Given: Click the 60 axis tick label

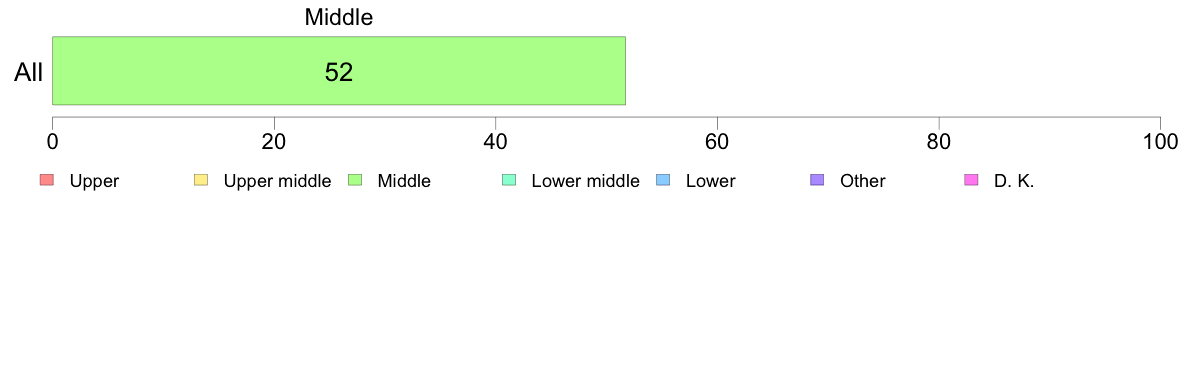Looking at the screenshot, I should point(717,142).
